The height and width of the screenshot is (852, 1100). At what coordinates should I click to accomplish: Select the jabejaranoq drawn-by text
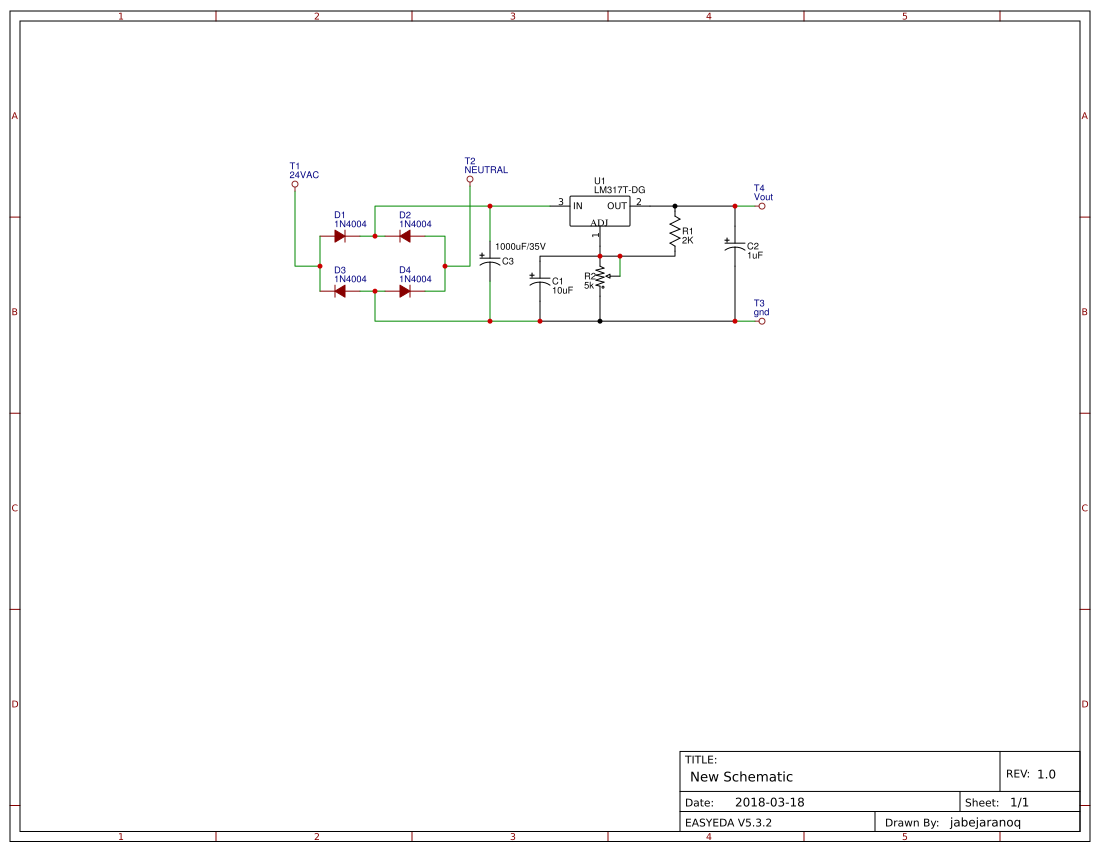coord(985,822)
